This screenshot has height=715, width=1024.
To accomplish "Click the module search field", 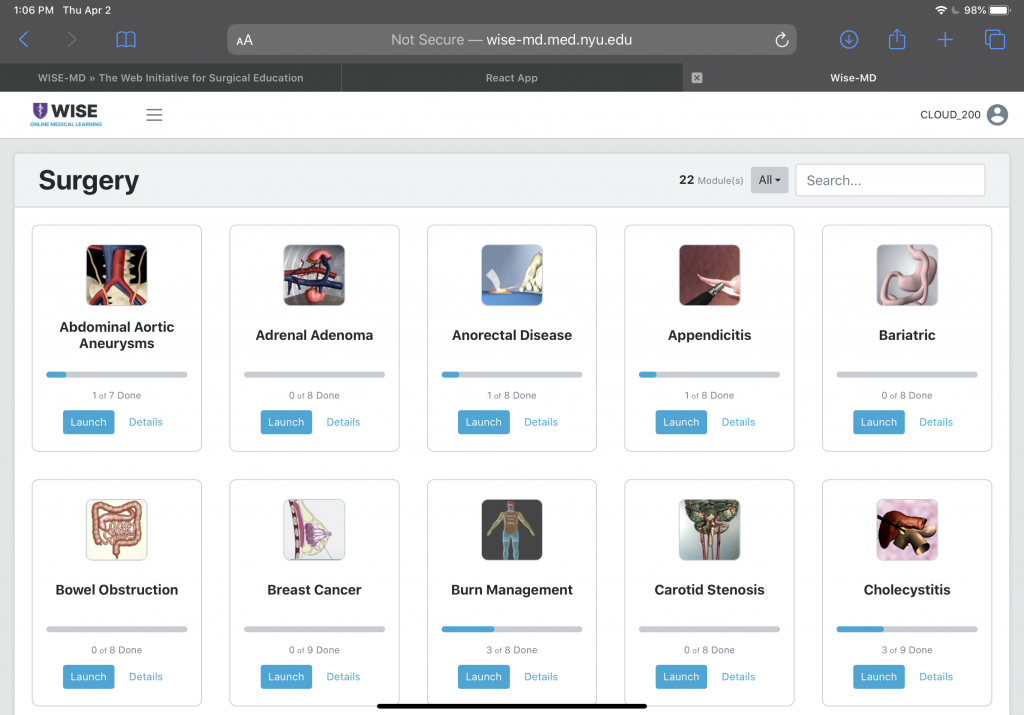I will 889,180.
